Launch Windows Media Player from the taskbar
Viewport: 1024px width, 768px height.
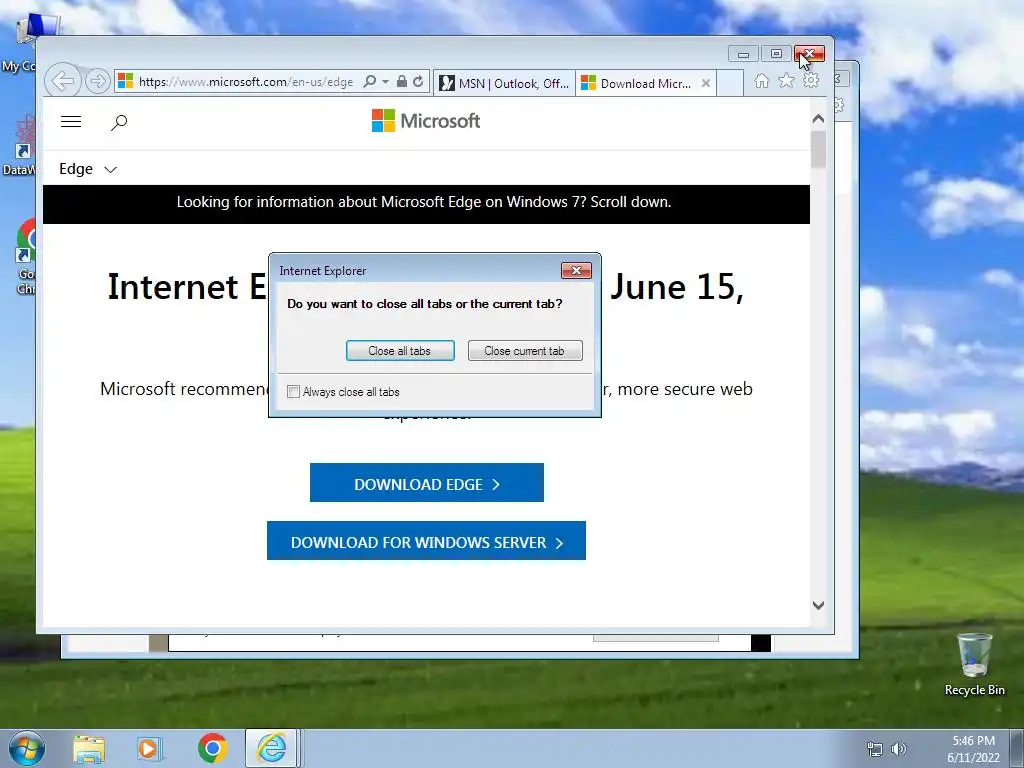click(x=148, y=748)
